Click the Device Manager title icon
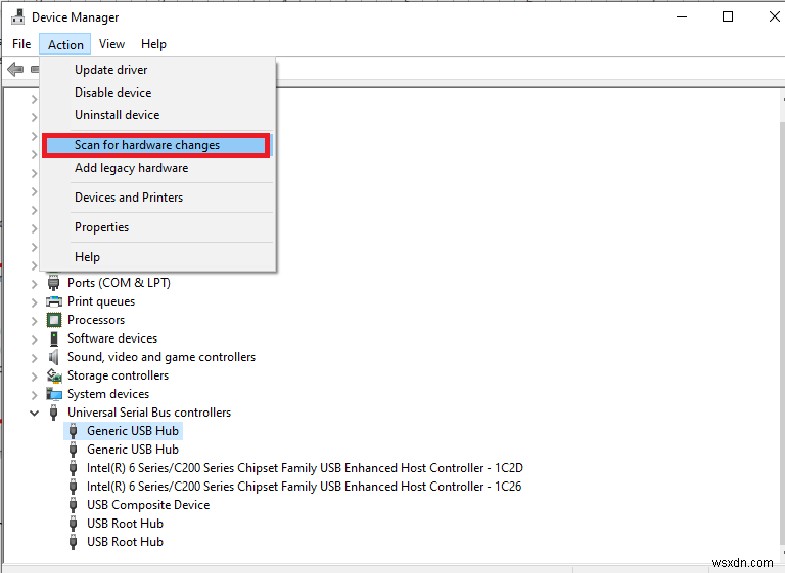This screenshot has height=573, width=785. point(18,17)
